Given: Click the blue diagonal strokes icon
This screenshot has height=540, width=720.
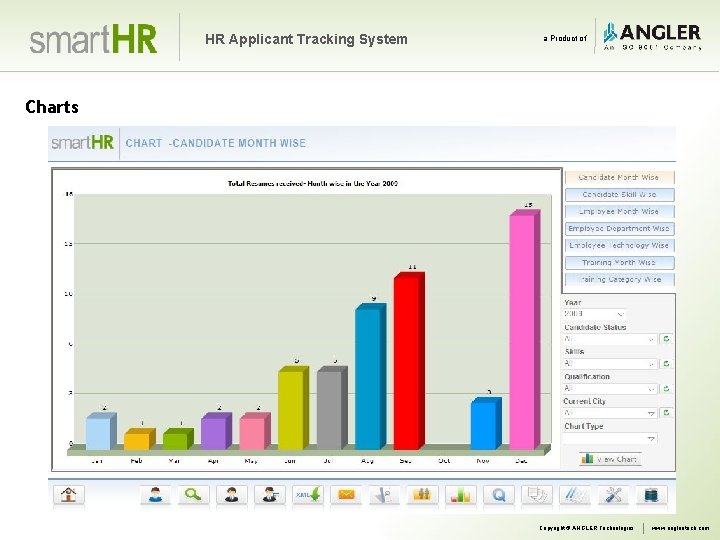Looking at the screenshot, I should (575, 495).
